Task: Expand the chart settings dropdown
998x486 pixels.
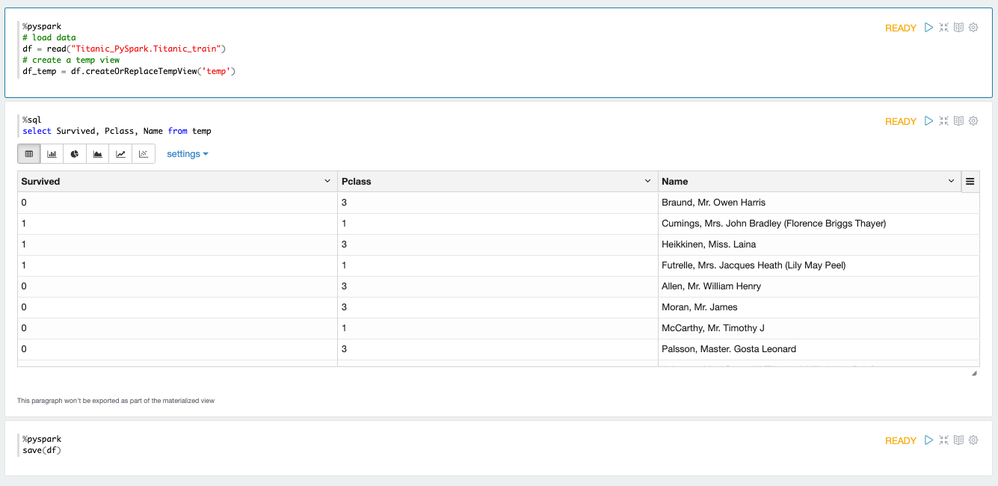Action: tap(187, 154)
